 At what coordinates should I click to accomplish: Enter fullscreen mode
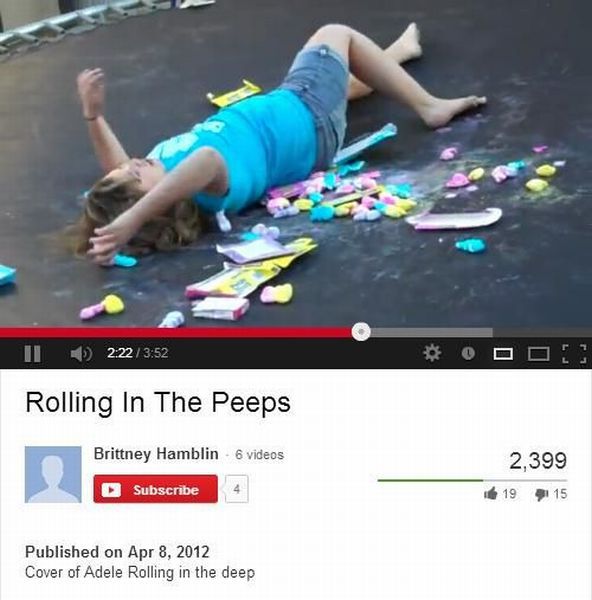(574, 354)
